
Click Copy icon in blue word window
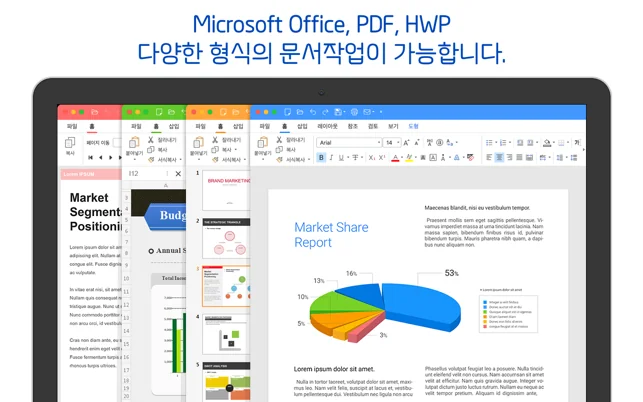[279, 150]
